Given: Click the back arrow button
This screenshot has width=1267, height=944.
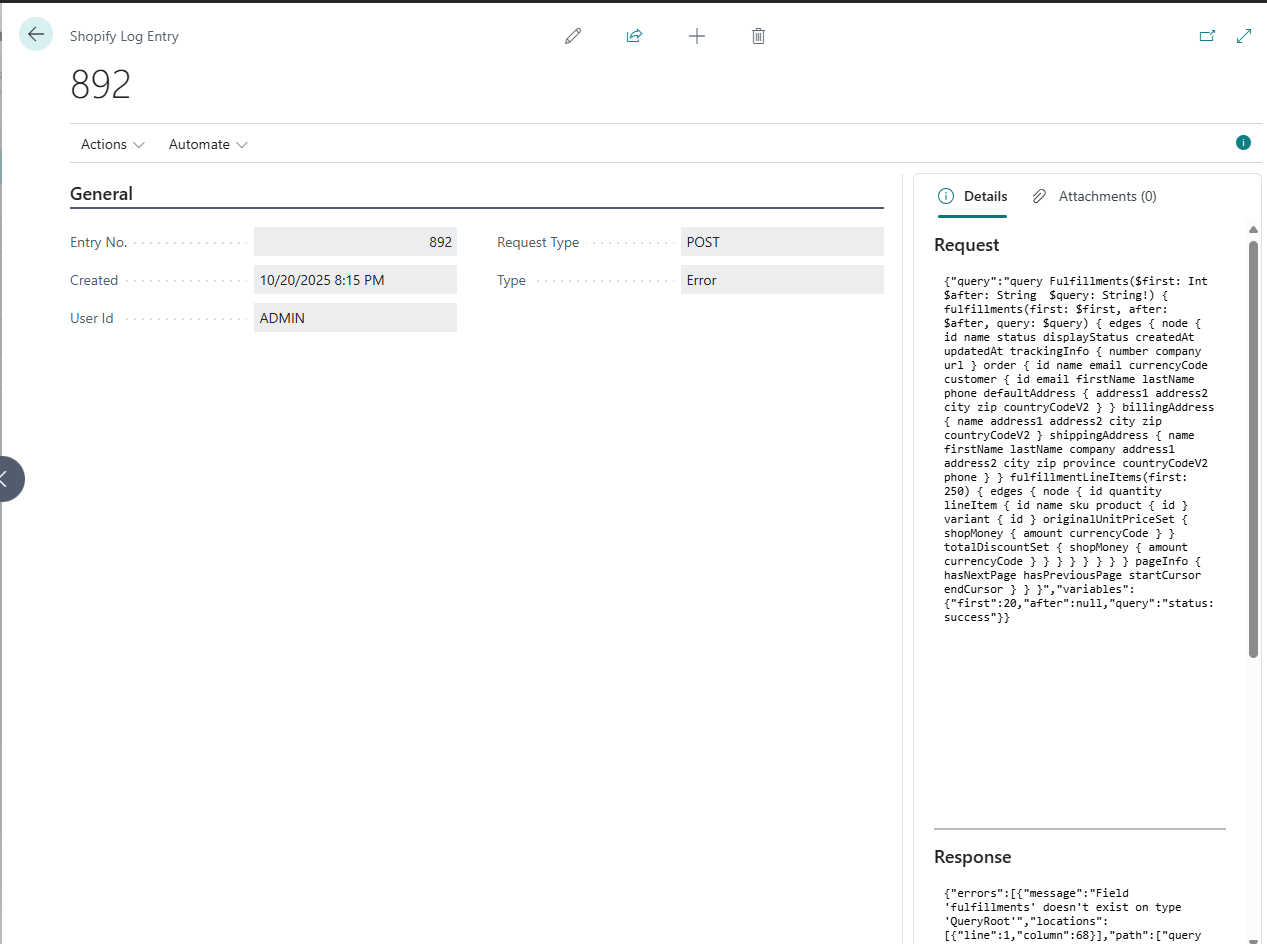Looking at the screenshot, I should [x=36, y=35].
